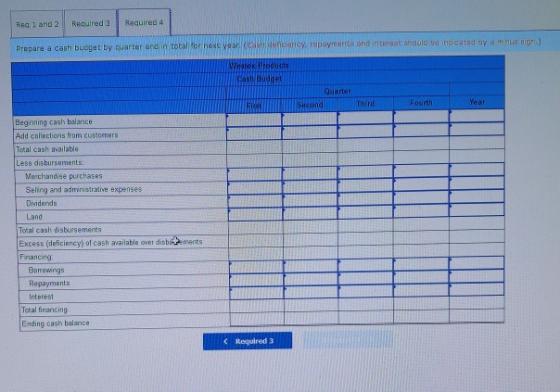Click Borrowings Fourth quarter cell
Image resolution: width=560 pixels, height=392 pixels.
click(x=421, y=264)
